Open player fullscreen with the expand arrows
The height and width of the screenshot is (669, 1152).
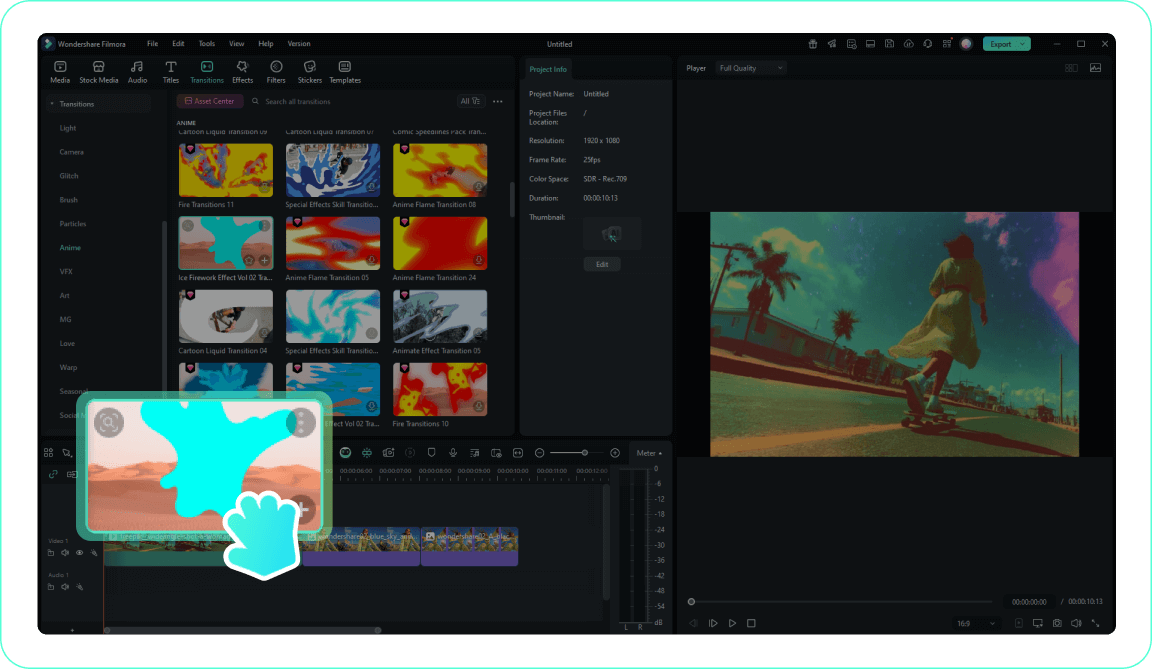tap(1095, 623)
